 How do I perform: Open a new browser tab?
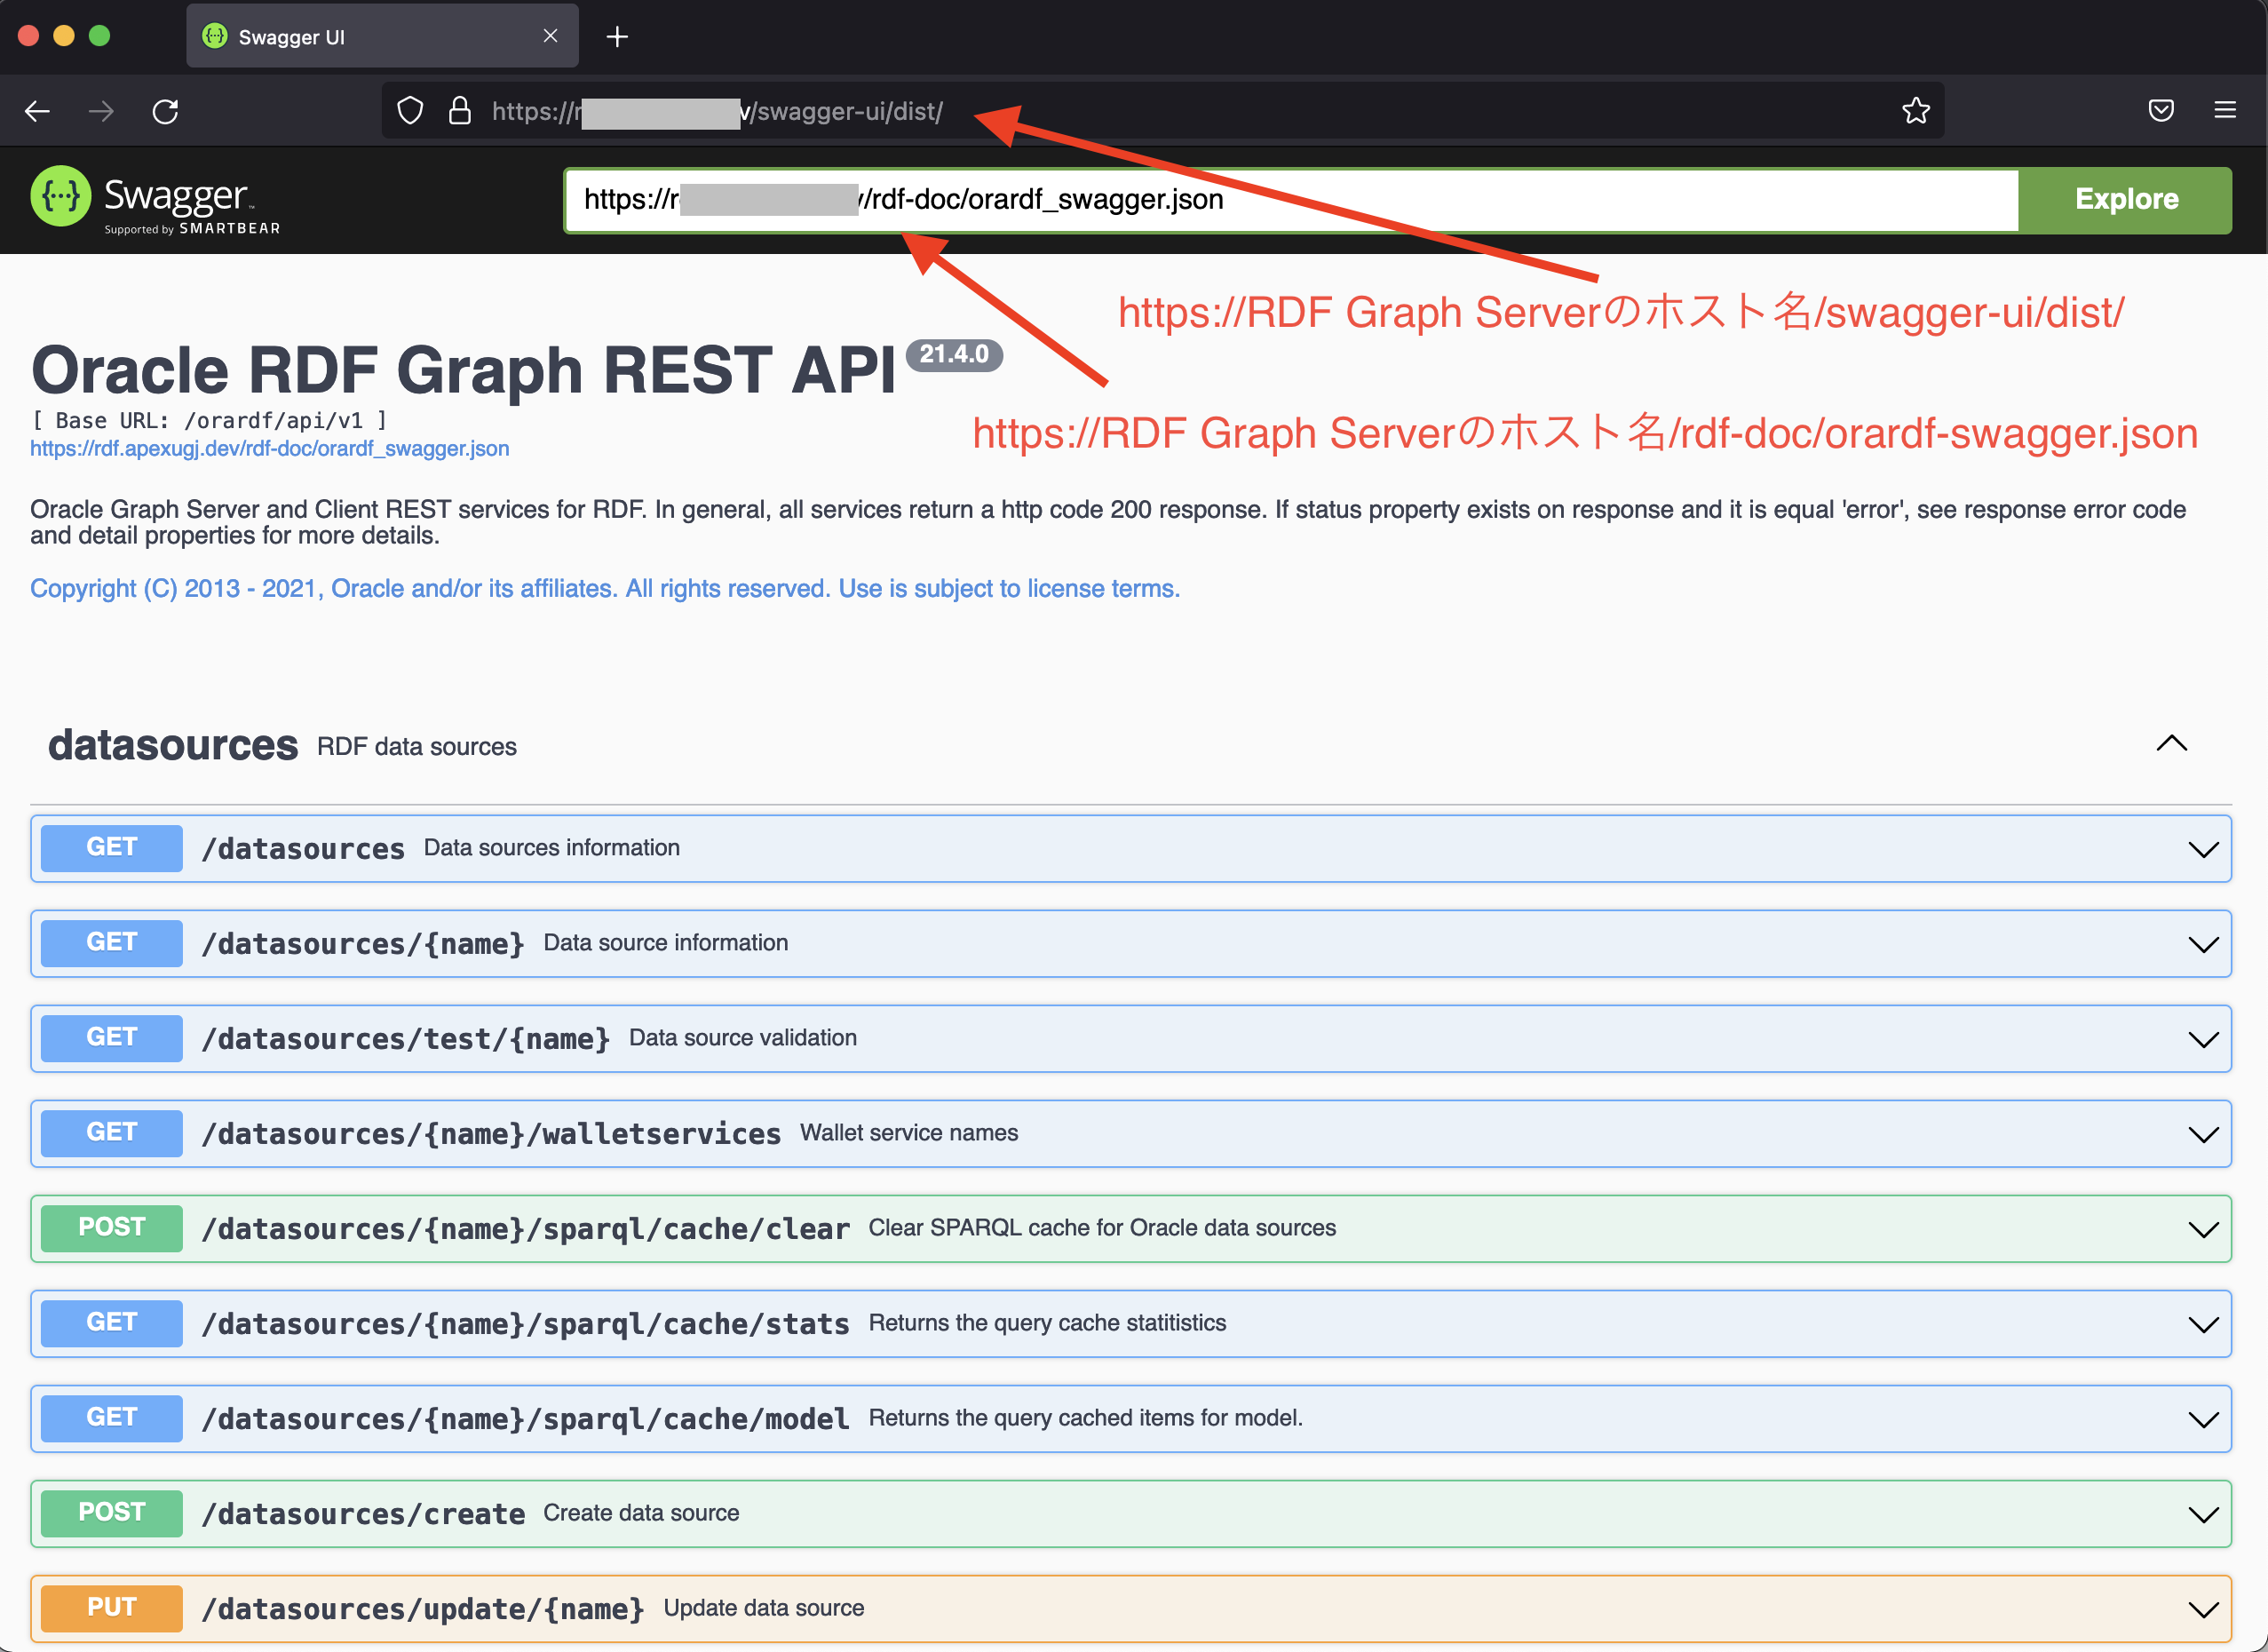pos(618,37)
